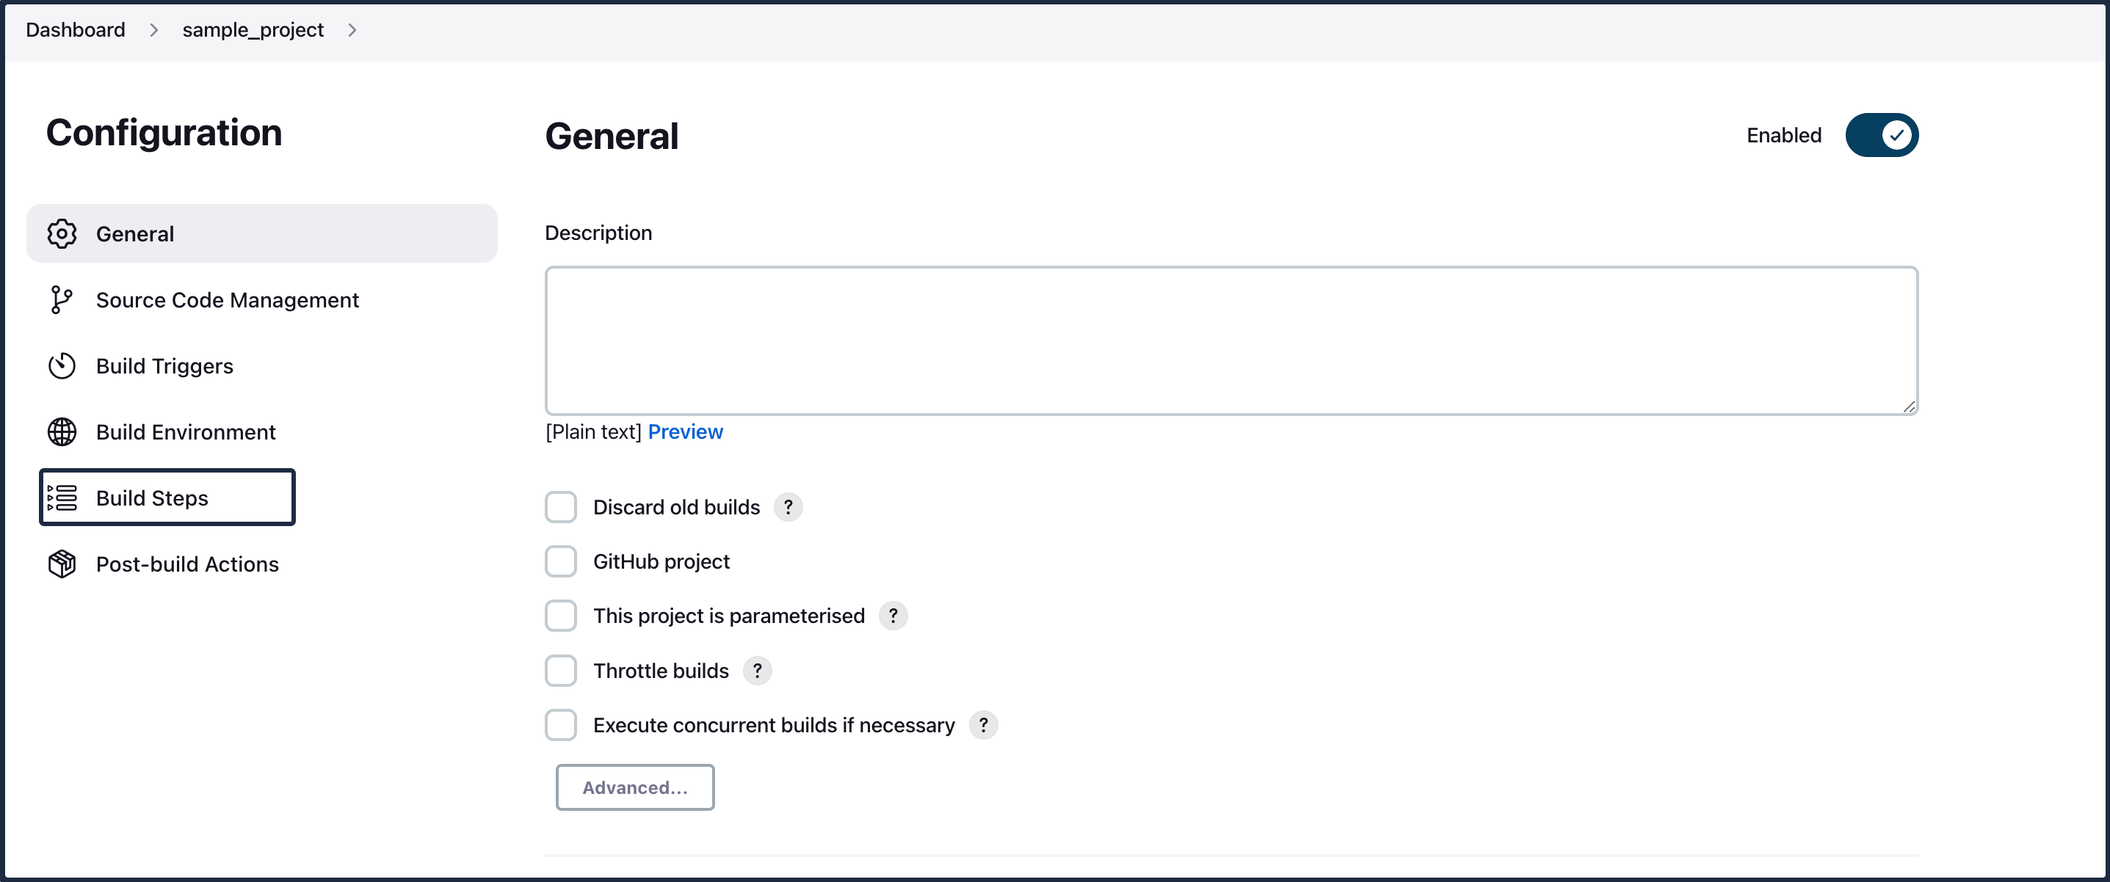Disable the project using the Enabled switch
The height and width of the screenshot is (882, 2110).
pos(1882,135)
